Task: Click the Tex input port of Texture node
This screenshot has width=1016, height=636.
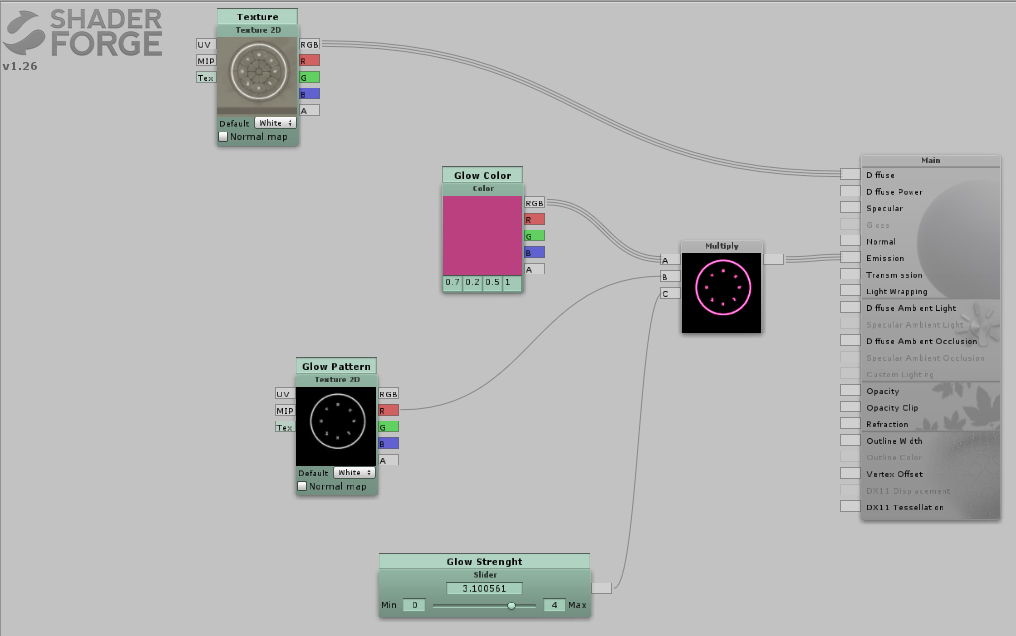Action: coord(205,78)
